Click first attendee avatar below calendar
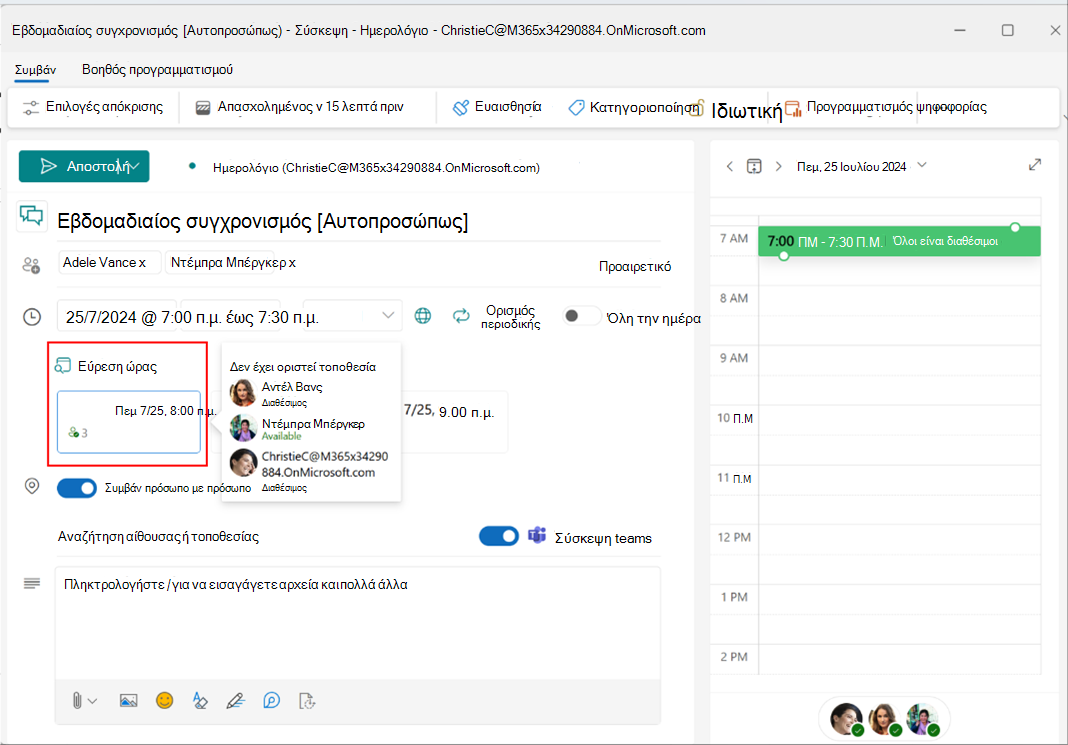 pos(847,719)
